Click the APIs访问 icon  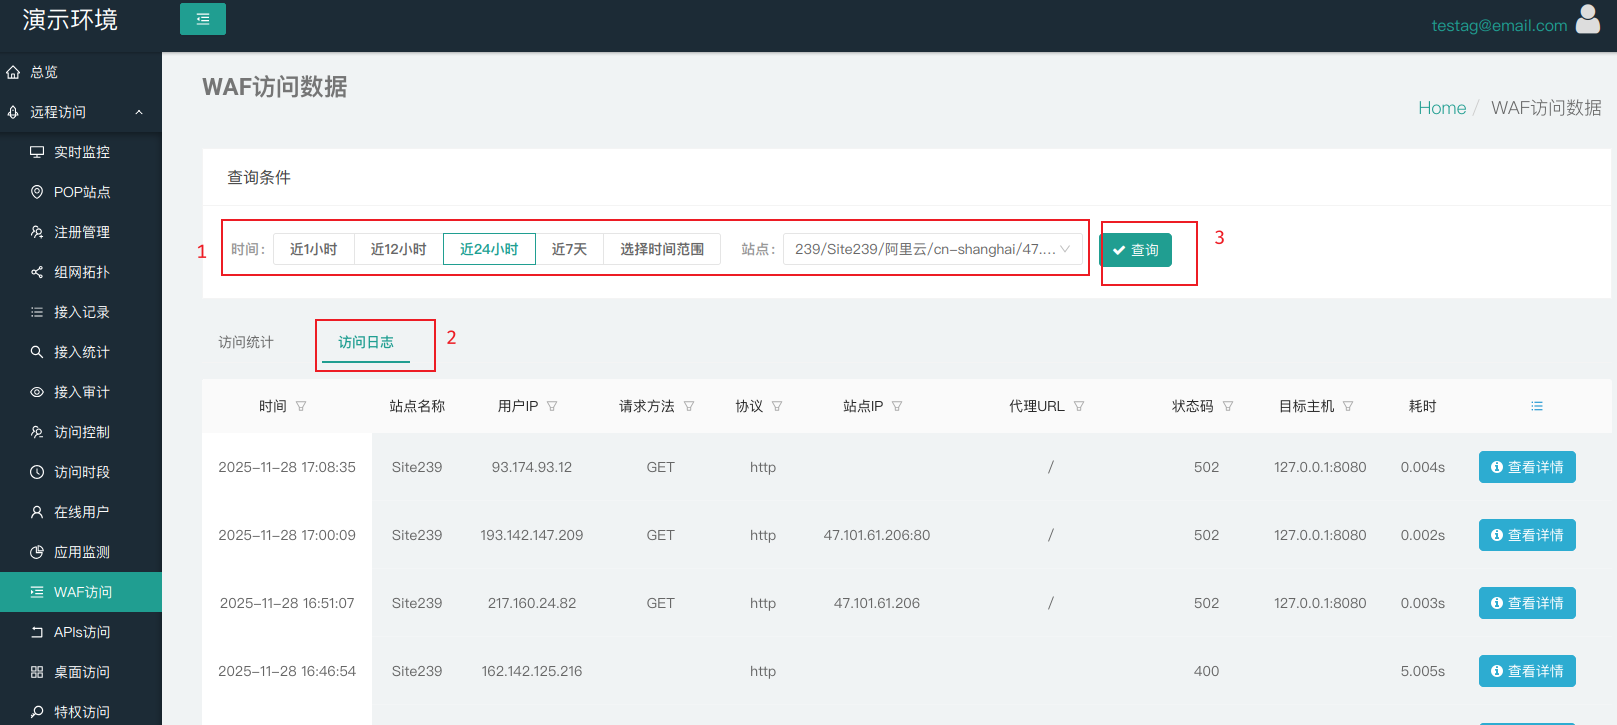(x=37, y=632)
